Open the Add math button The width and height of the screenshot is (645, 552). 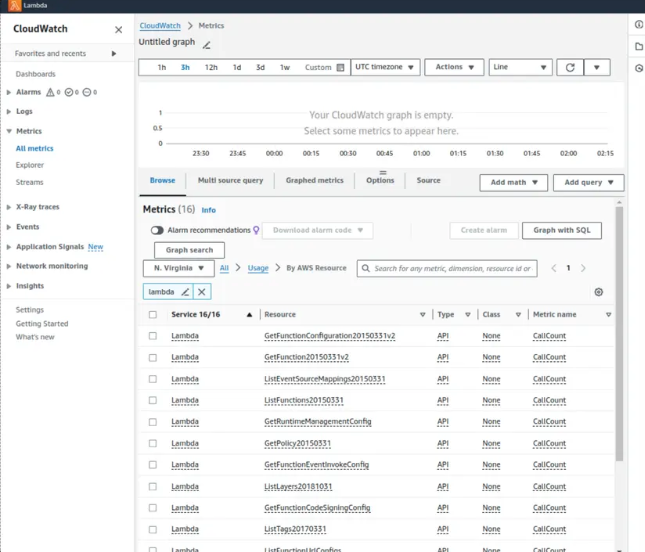point(513,183)
